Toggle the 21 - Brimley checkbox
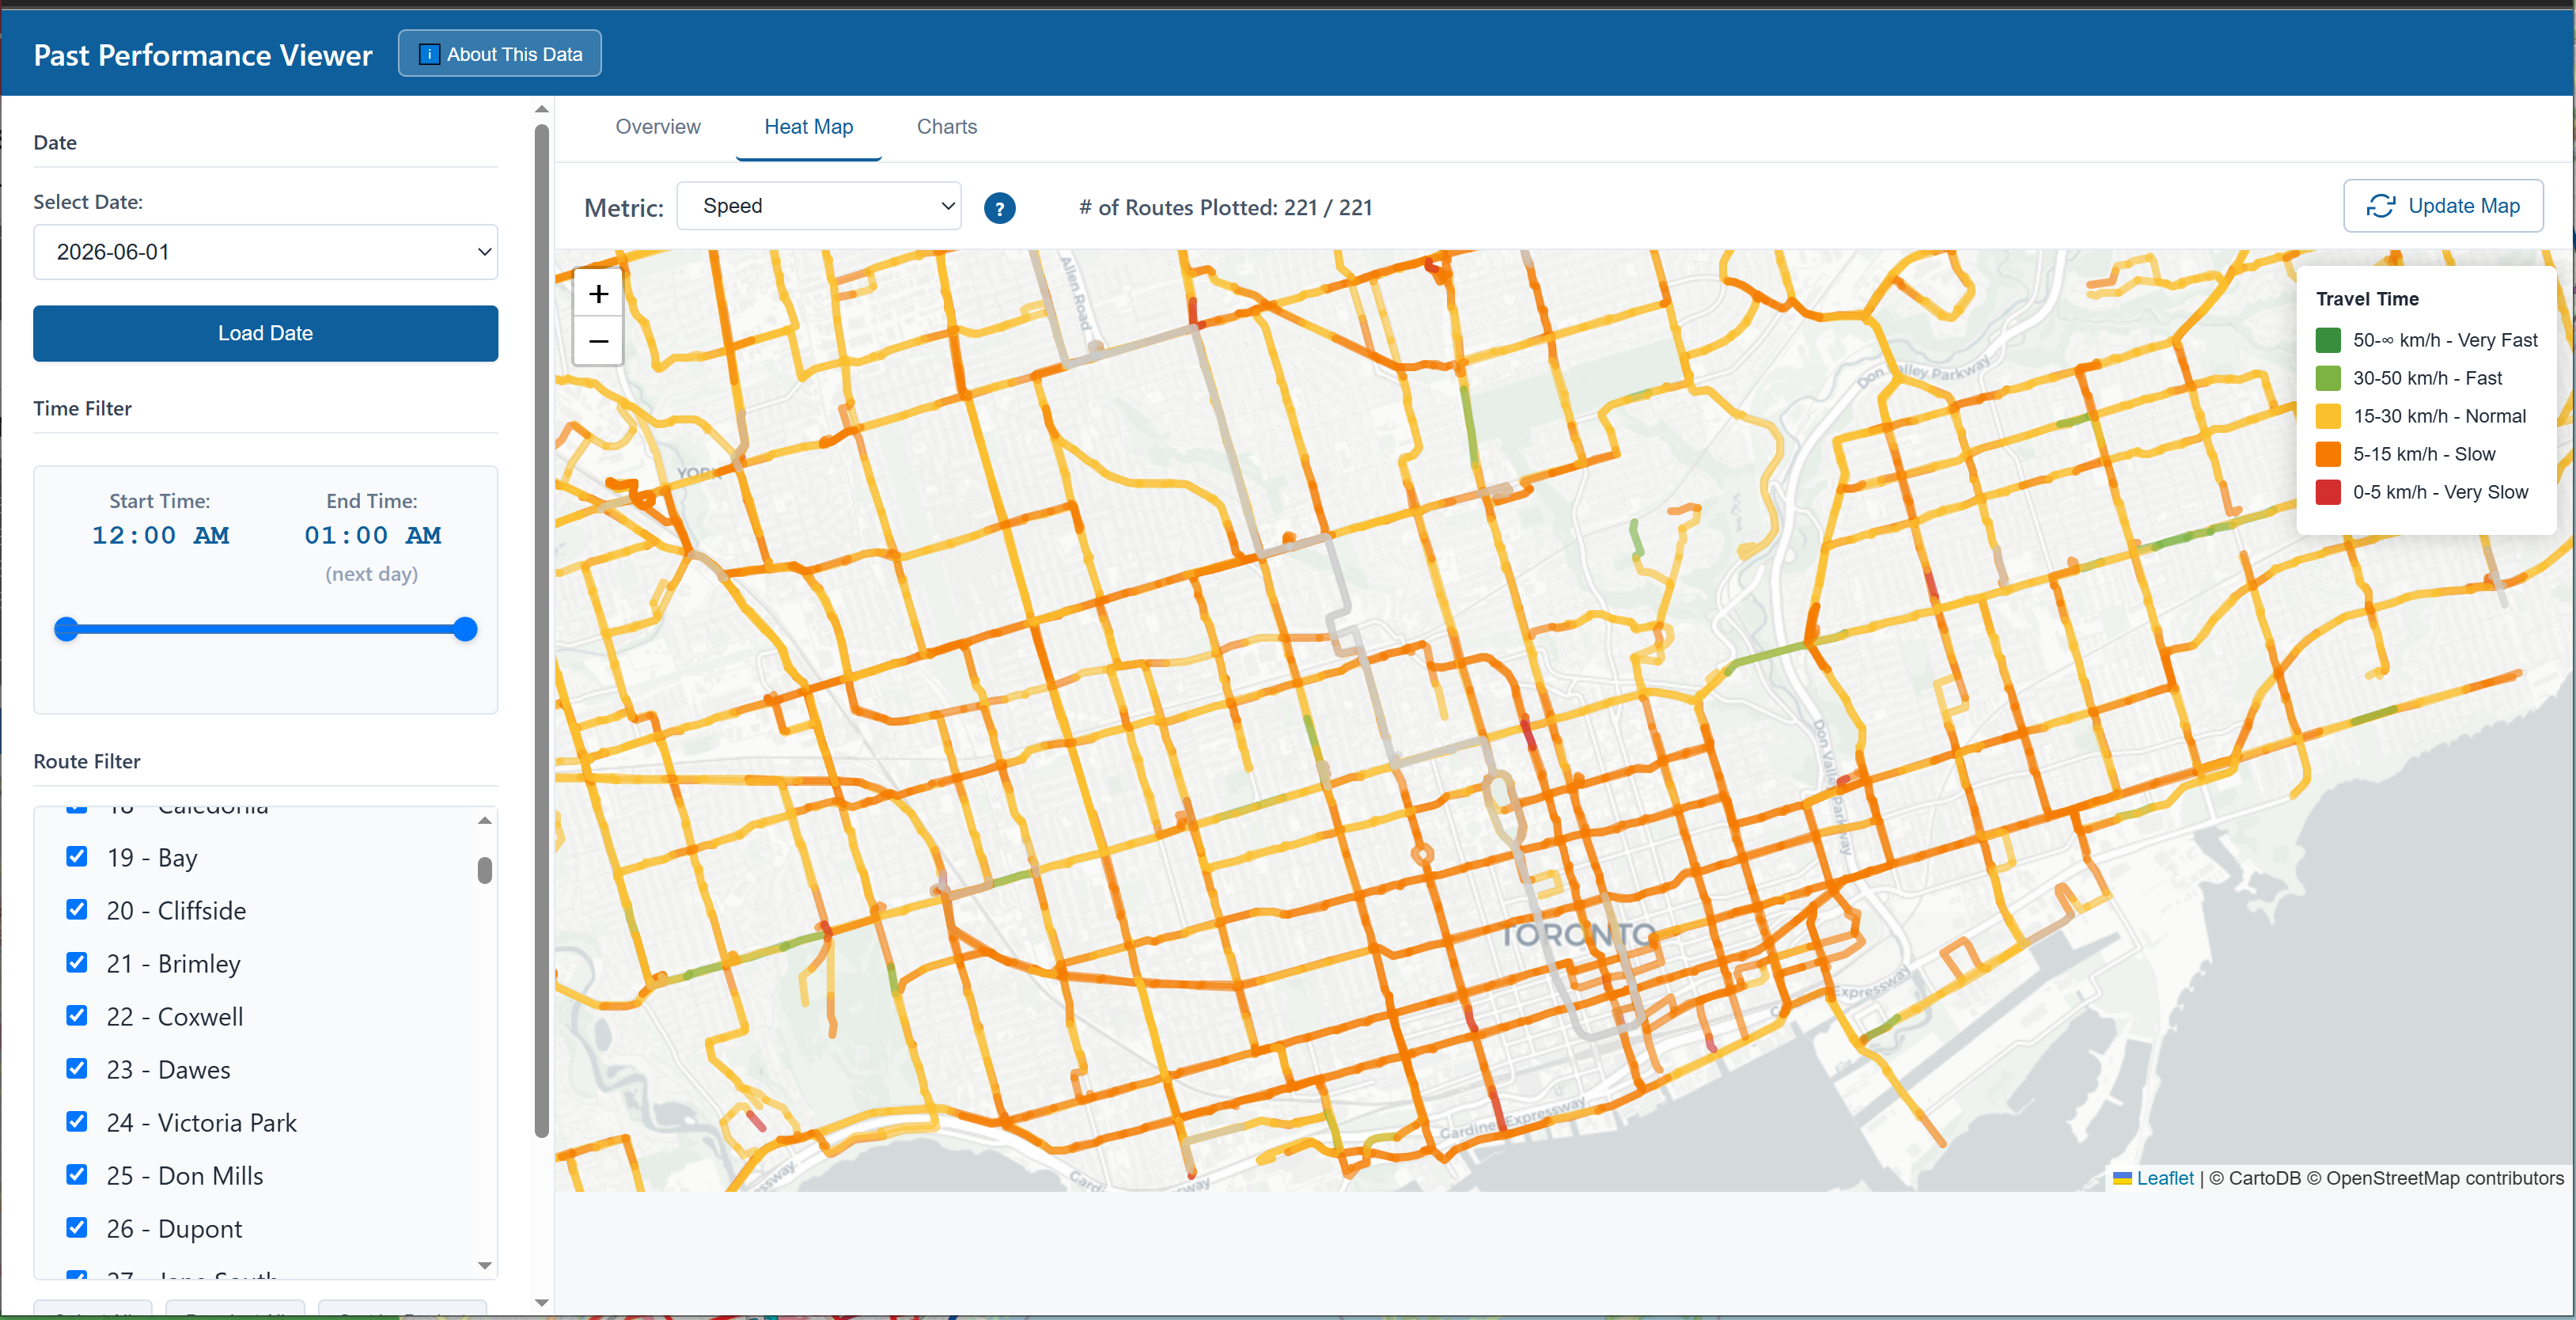Viewport: 2576px width, 1320px height. [x=77, y=962]
